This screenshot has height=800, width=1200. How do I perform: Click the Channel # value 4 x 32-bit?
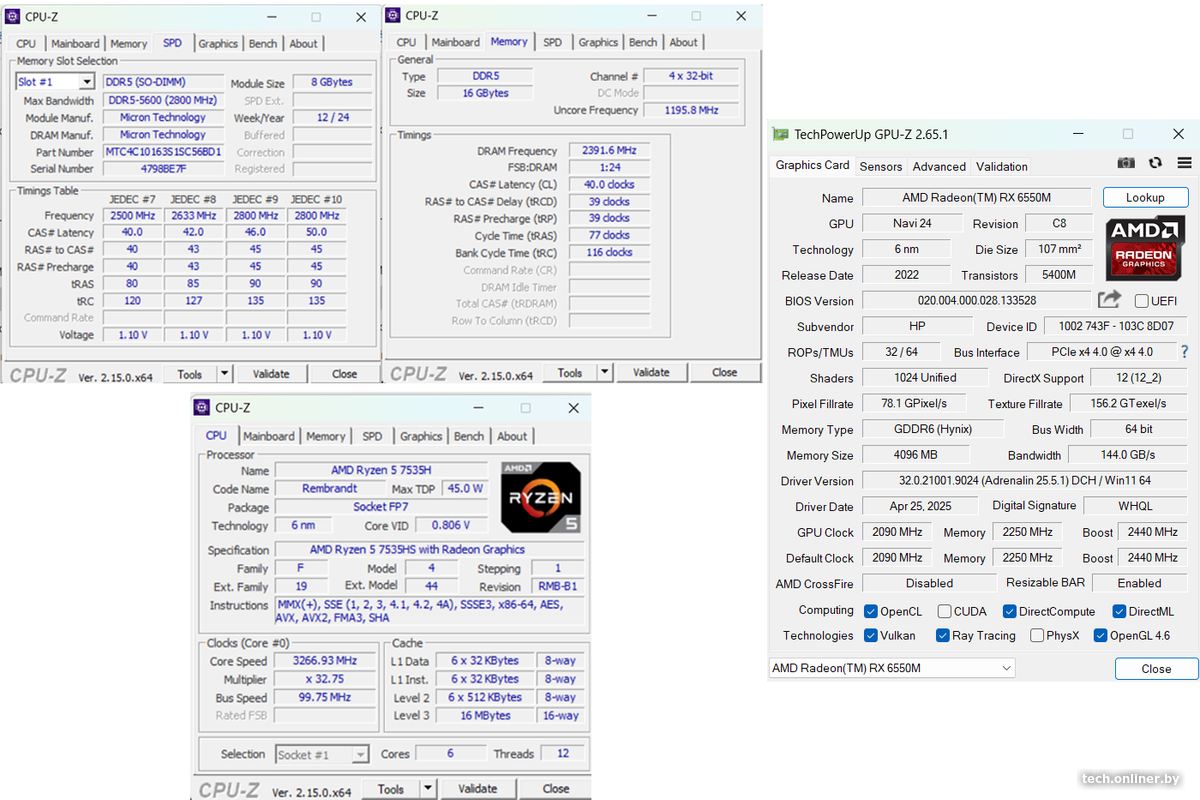click(691, 75)
